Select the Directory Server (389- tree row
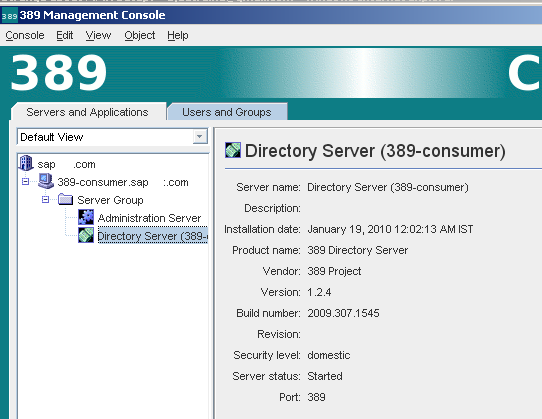 (x=152, y=236)
